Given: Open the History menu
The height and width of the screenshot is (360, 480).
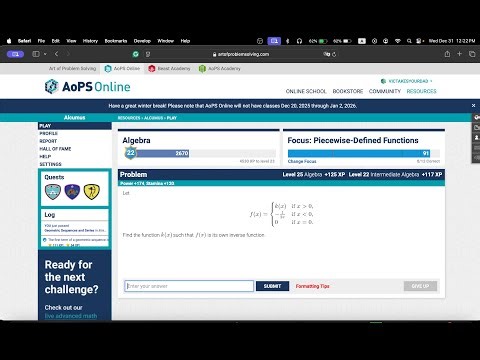Looking at the screenshot, I should (x=90, y=41).
